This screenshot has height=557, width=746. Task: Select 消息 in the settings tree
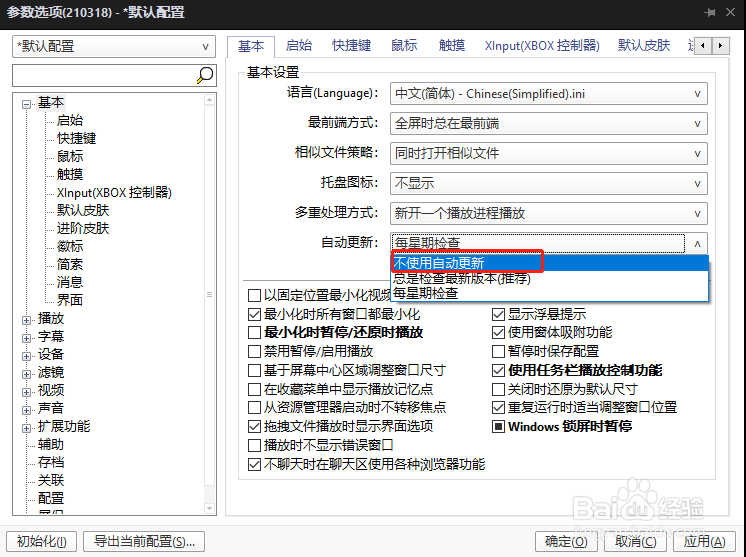point(70,283)
